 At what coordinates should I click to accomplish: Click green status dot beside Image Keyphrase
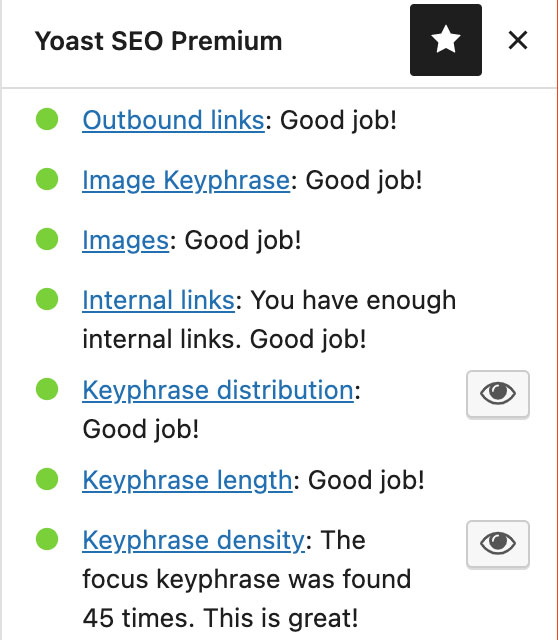tap(47, 179)
